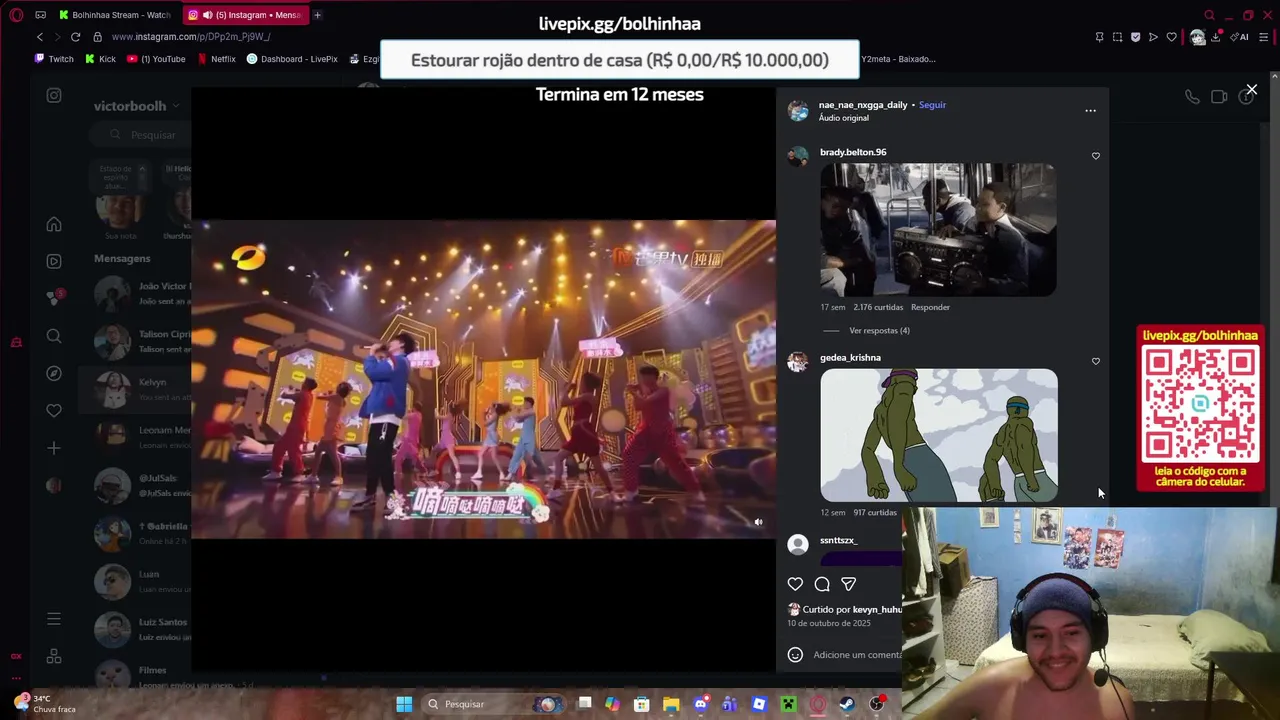Click the Opera logo in top-left corner
1280x720 pixels.
click(x=16, y=15)
